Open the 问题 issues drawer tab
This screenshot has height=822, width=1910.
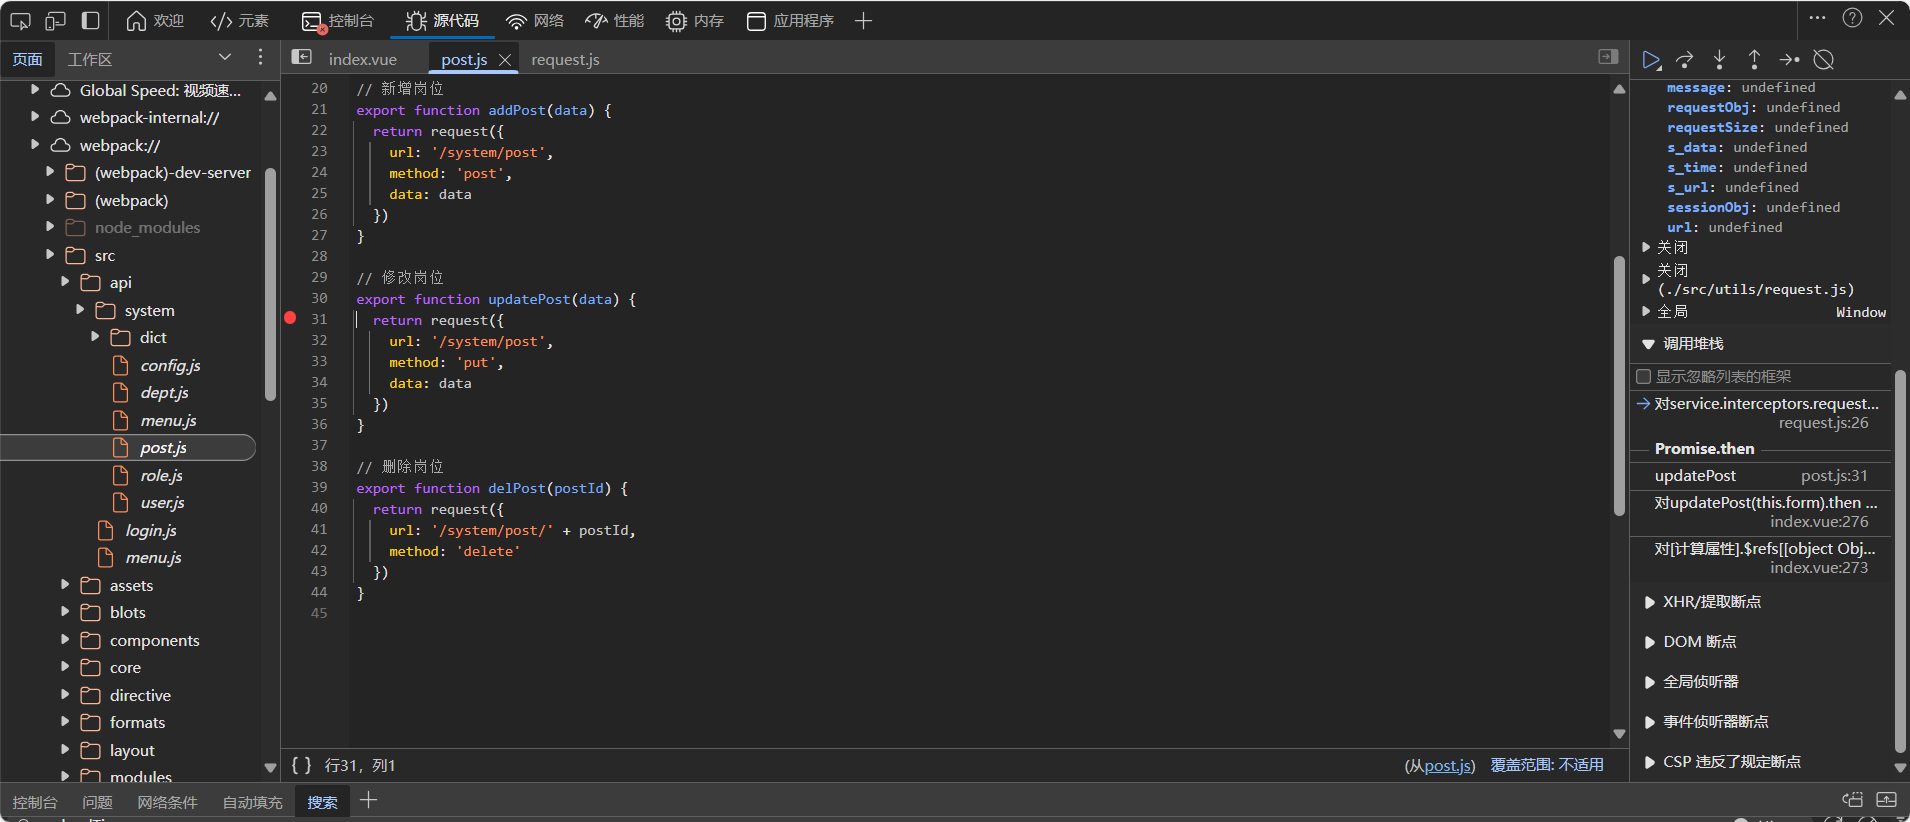(97, 802)
